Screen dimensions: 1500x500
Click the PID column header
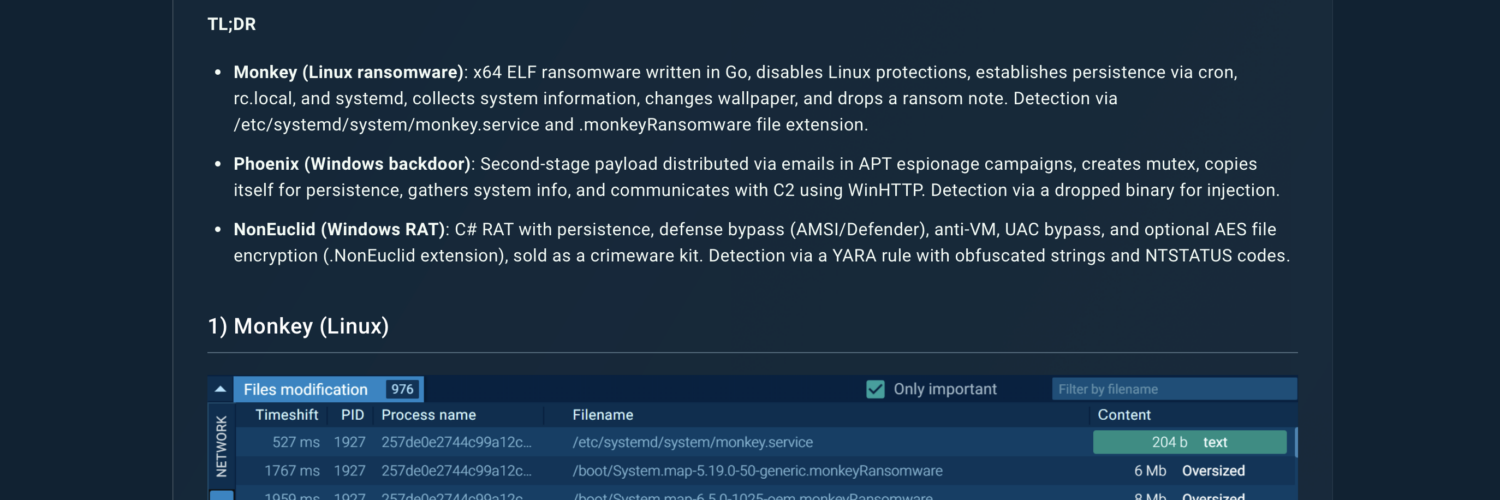(352, 415)
